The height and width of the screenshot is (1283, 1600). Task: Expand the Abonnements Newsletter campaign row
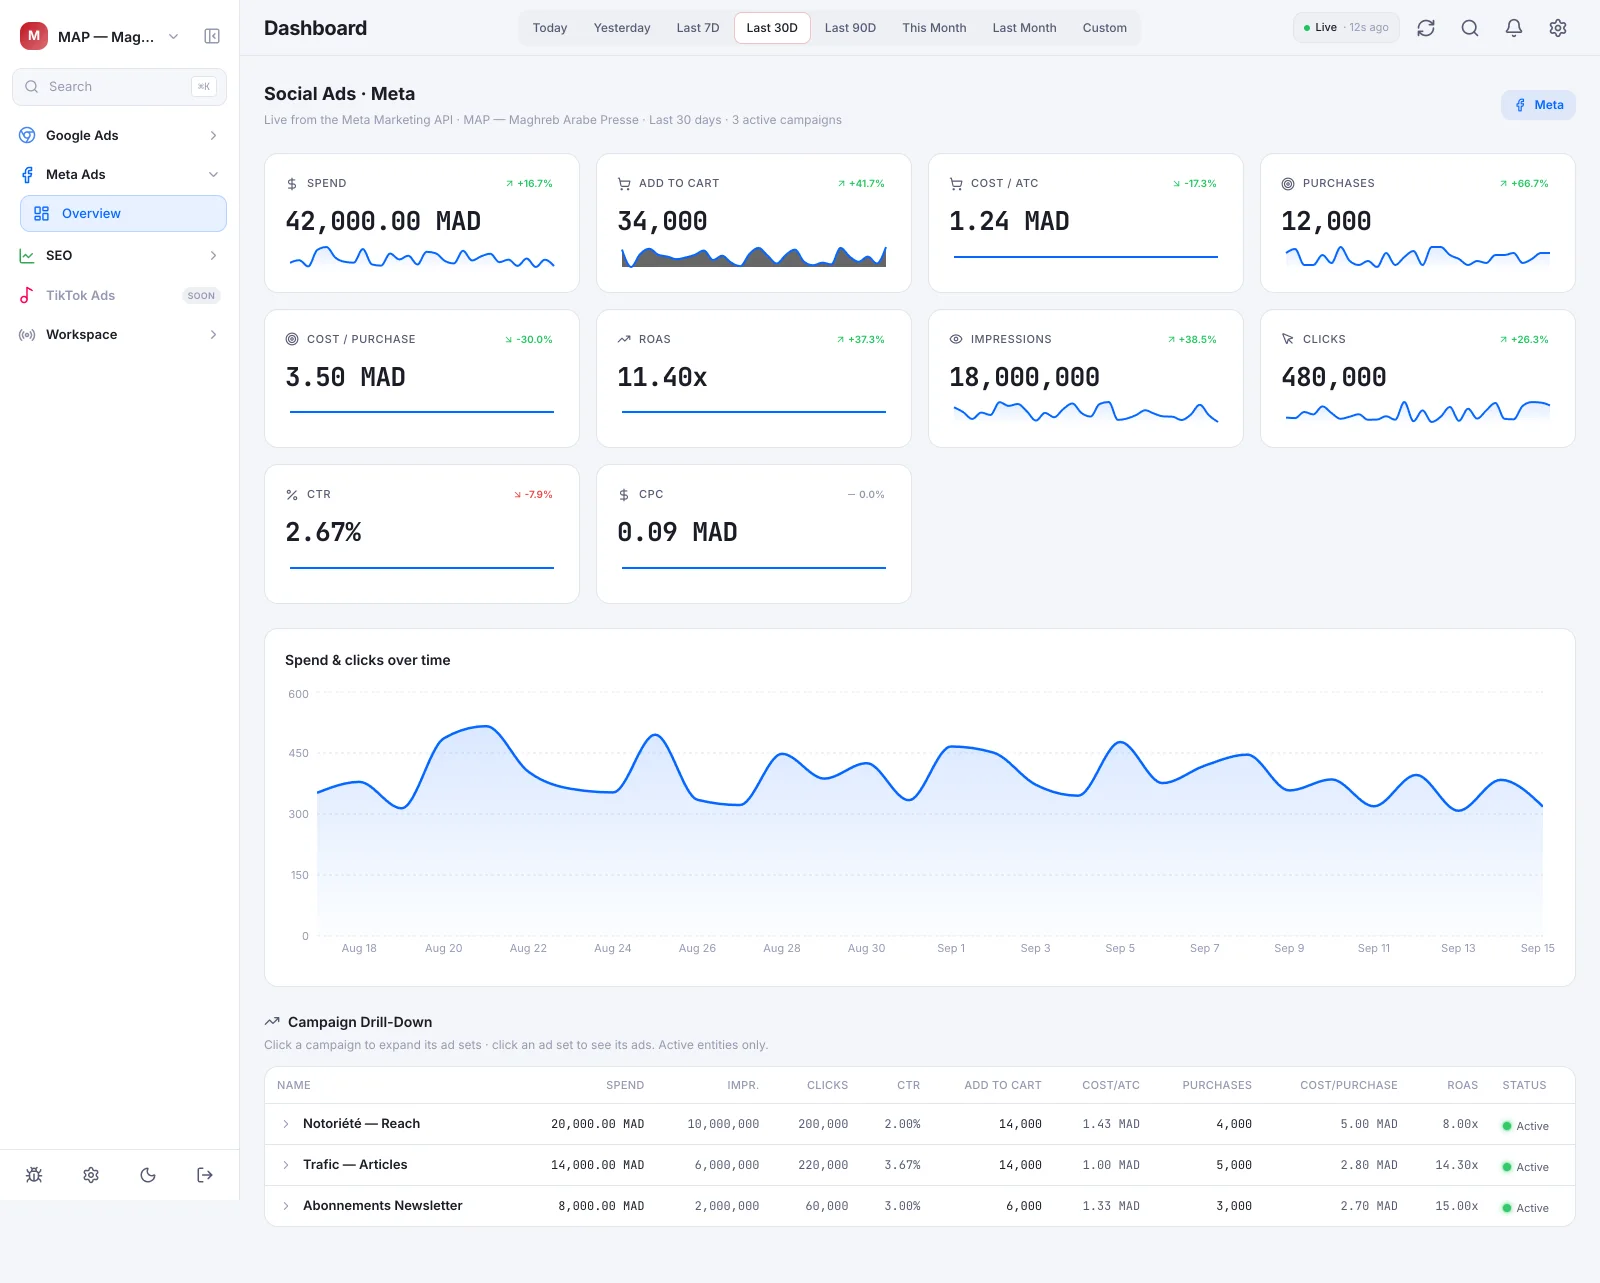[x=286, y=1206]
